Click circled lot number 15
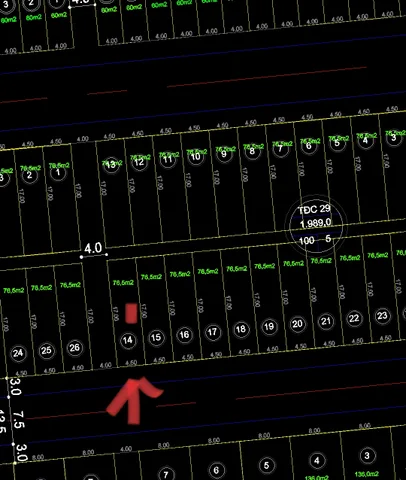Screen dimensions: 406x480 (x=156, y=338)
